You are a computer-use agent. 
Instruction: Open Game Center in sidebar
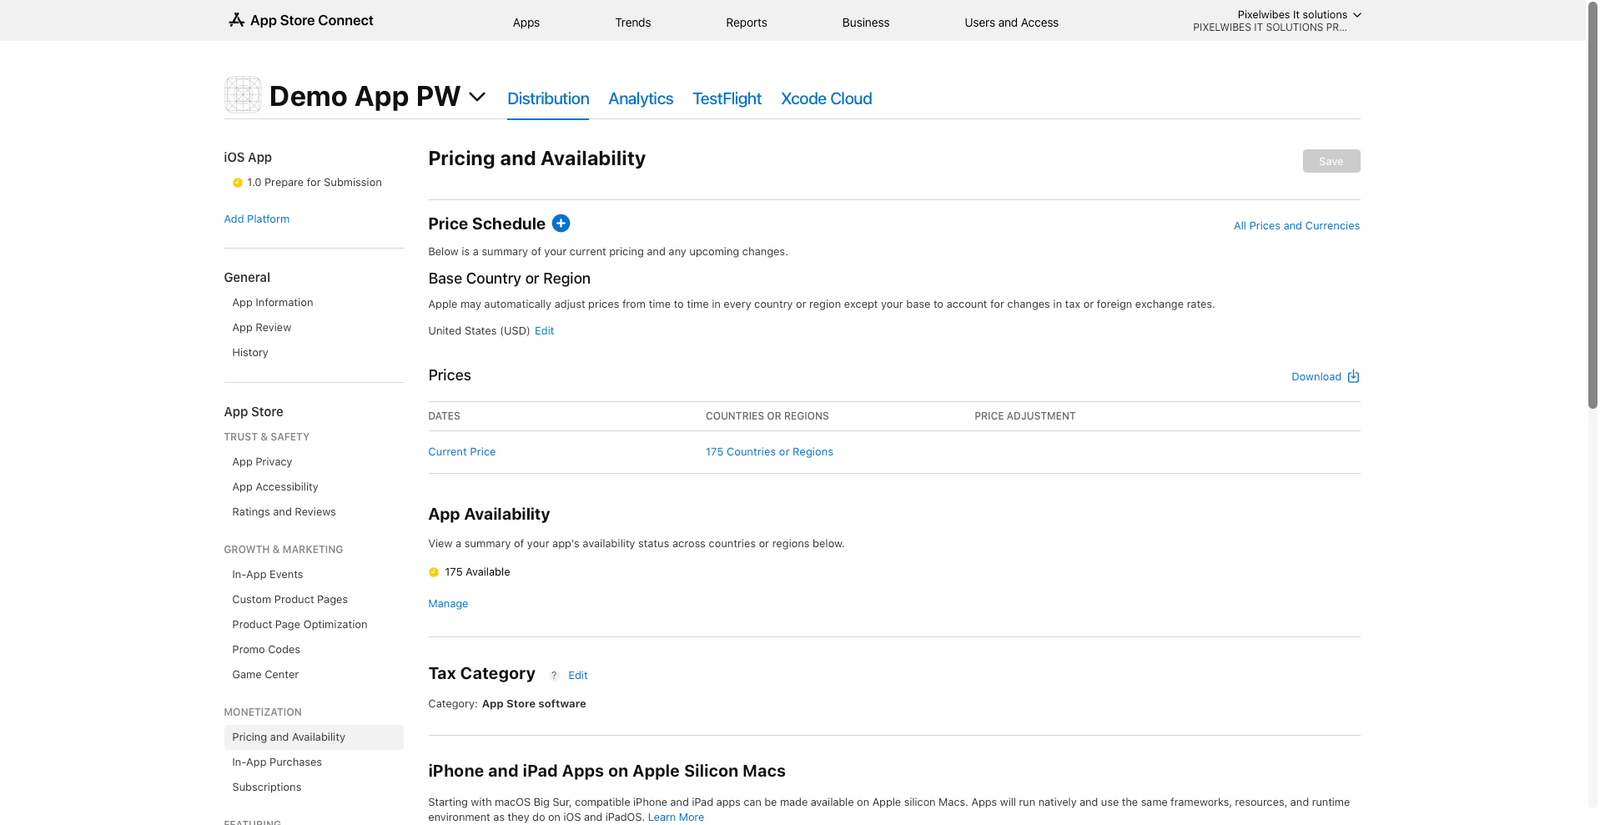(x=265, y=674)
